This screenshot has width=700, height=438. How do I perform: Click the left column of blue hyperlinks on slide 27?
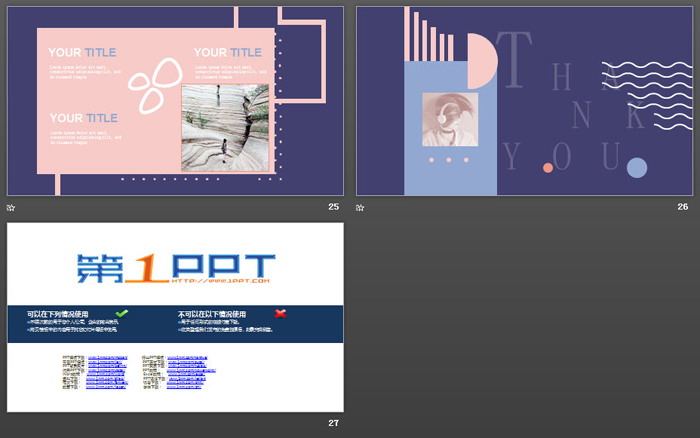click(107, 372)
